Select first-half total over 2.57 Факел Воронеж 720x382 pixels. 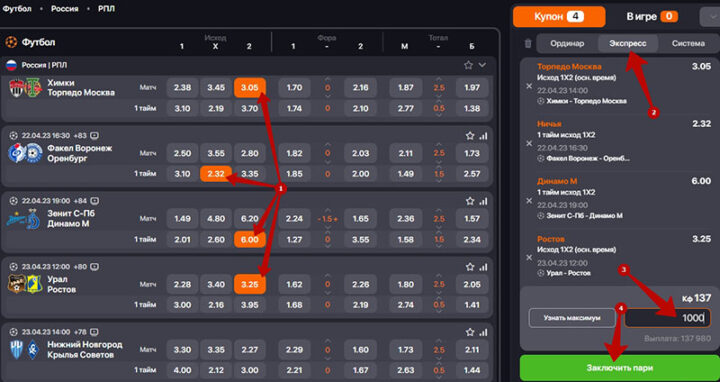click(x=472, y=174)
